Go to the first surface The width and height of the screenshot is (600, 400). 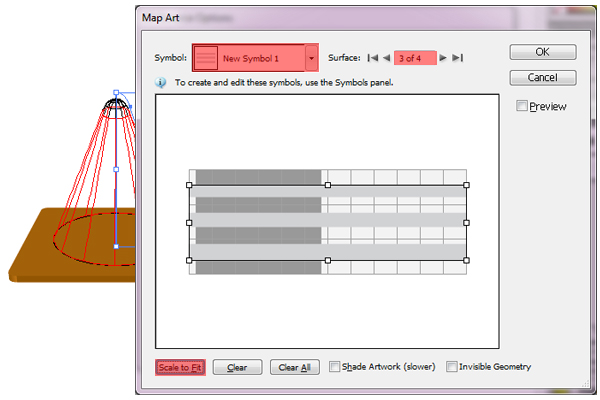coord(372,58)
